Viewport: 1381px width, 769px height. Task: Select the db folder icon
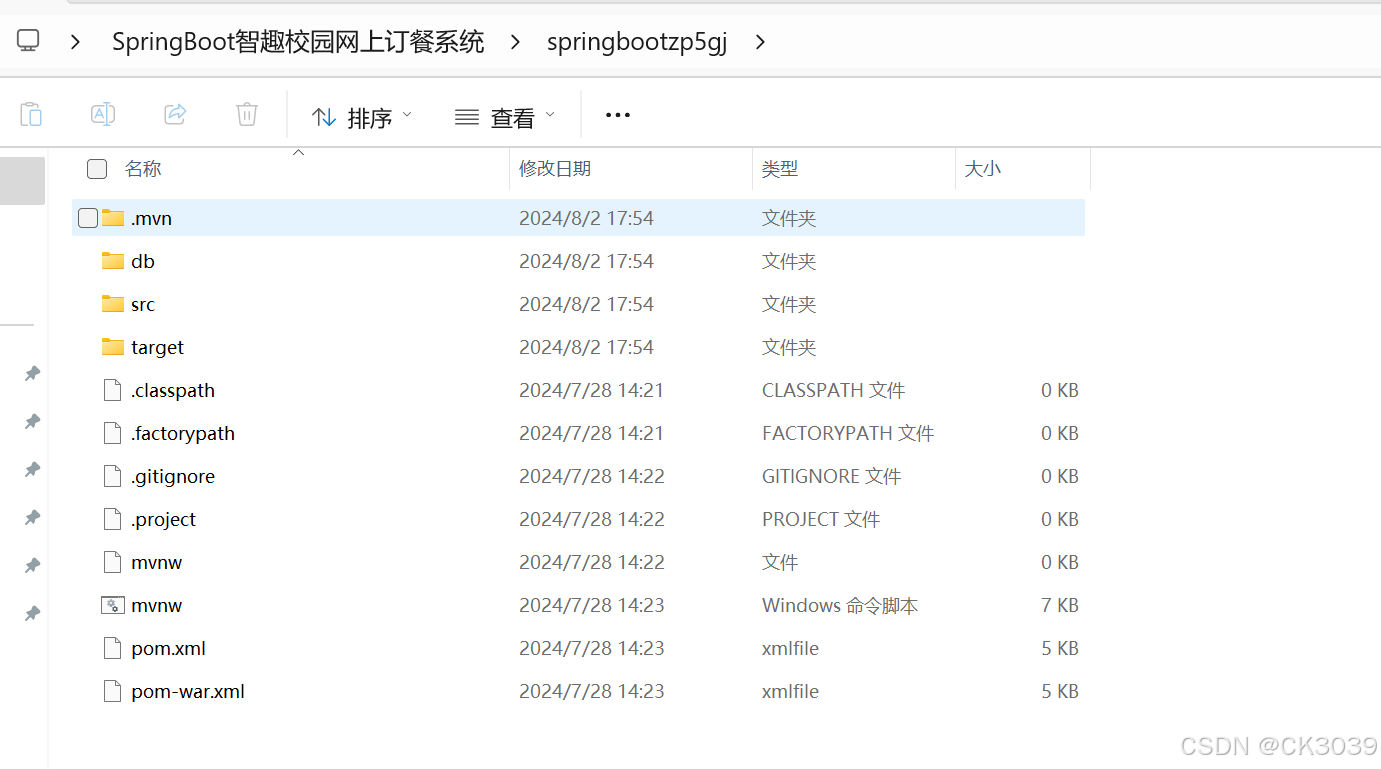113,261
